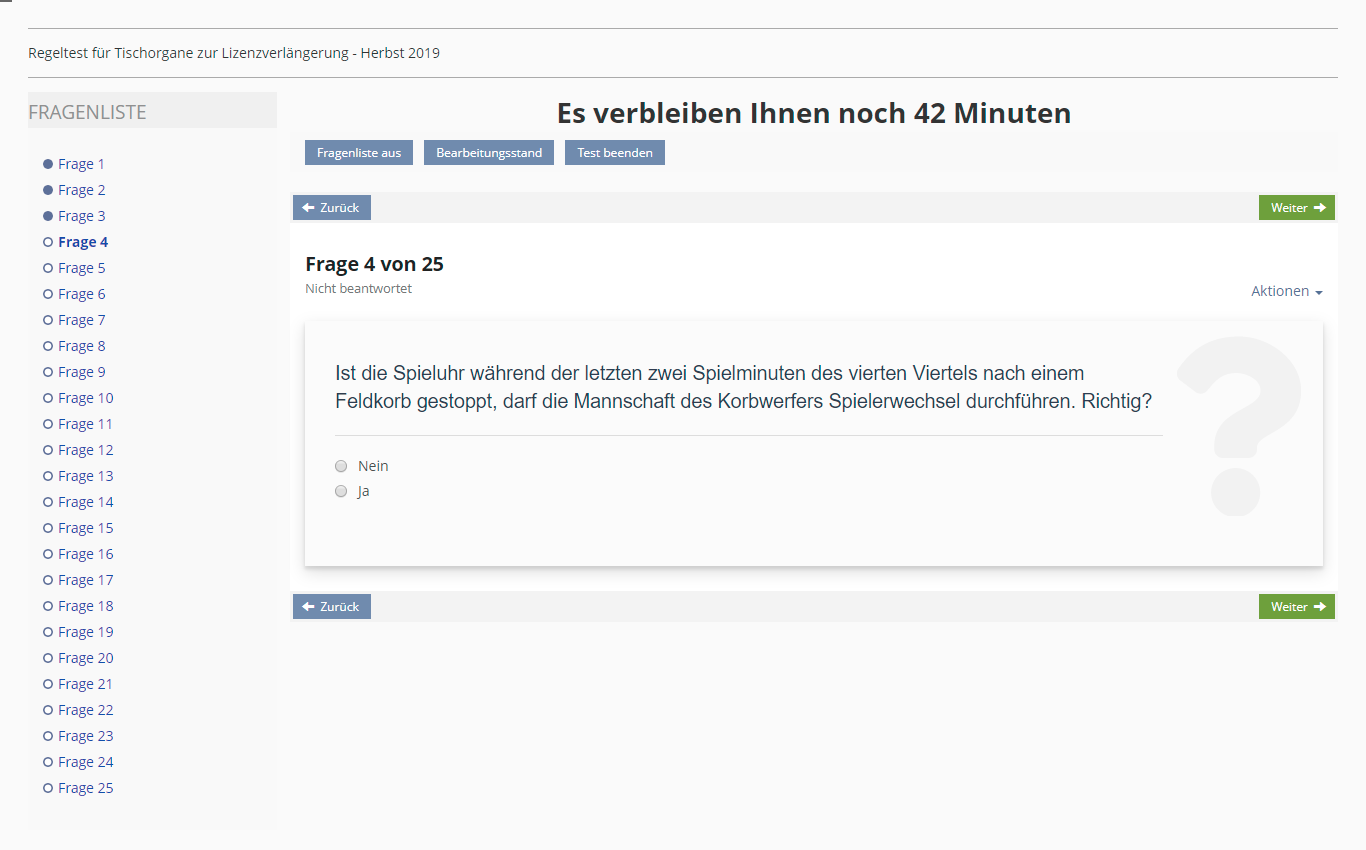This screenshot has width=1366, height=850.
Task: Open the Frage 25 link
Action: point(85,788)
